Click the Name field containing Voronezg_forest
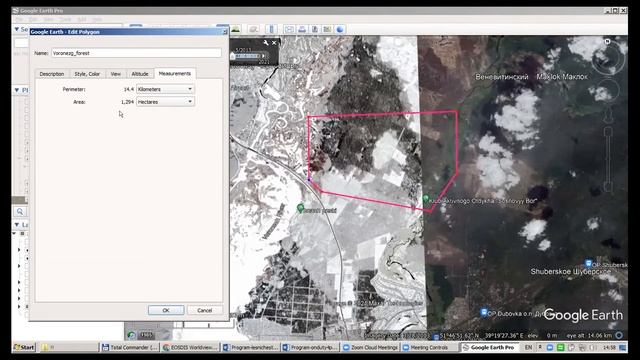Screen dimensions: 640x360 (x=136, y=53)
